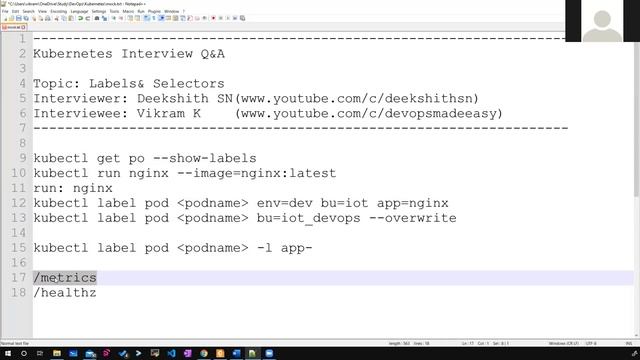Click the UTF-8 encoding status entry
Viewport: 640px width, 360px height.
[x=591, y=344]
